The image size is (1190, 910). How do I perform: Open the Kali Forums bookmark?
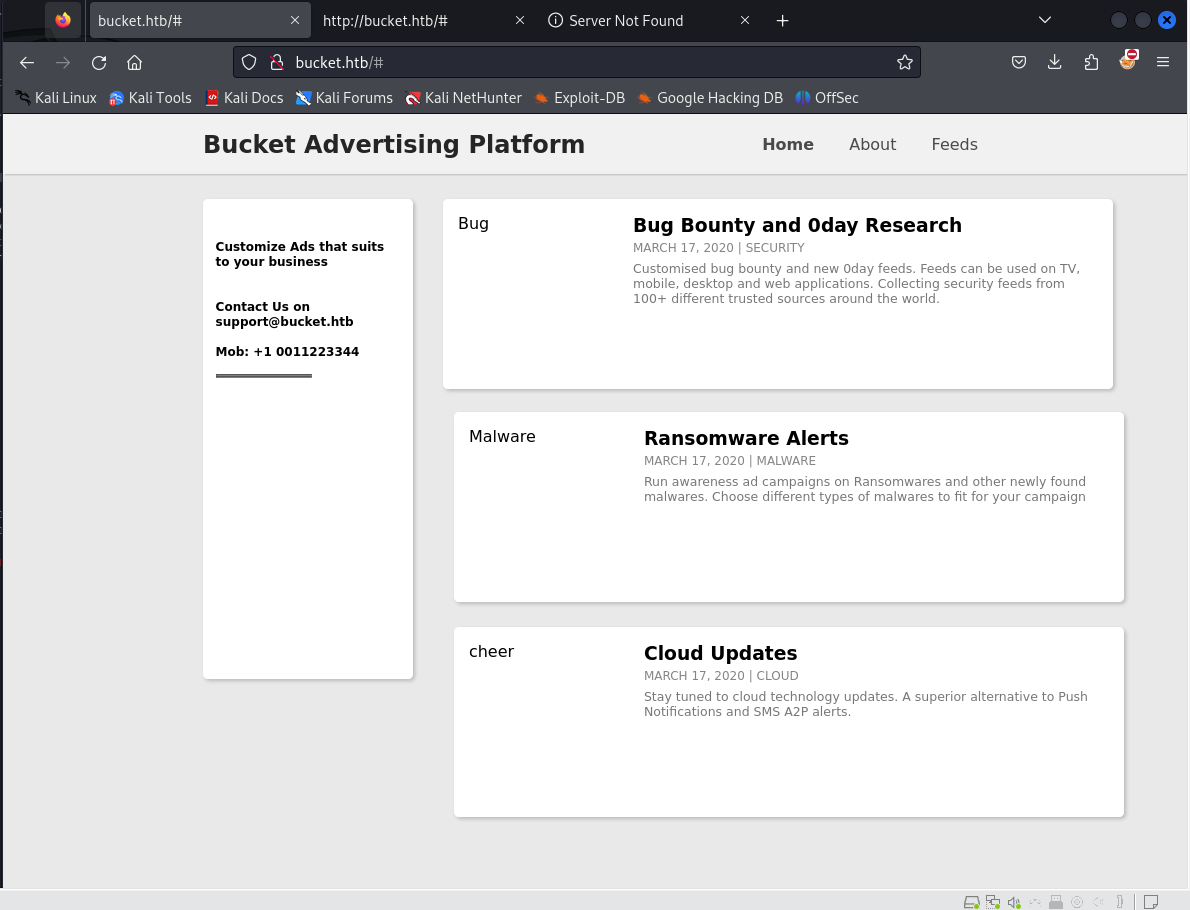345,98
